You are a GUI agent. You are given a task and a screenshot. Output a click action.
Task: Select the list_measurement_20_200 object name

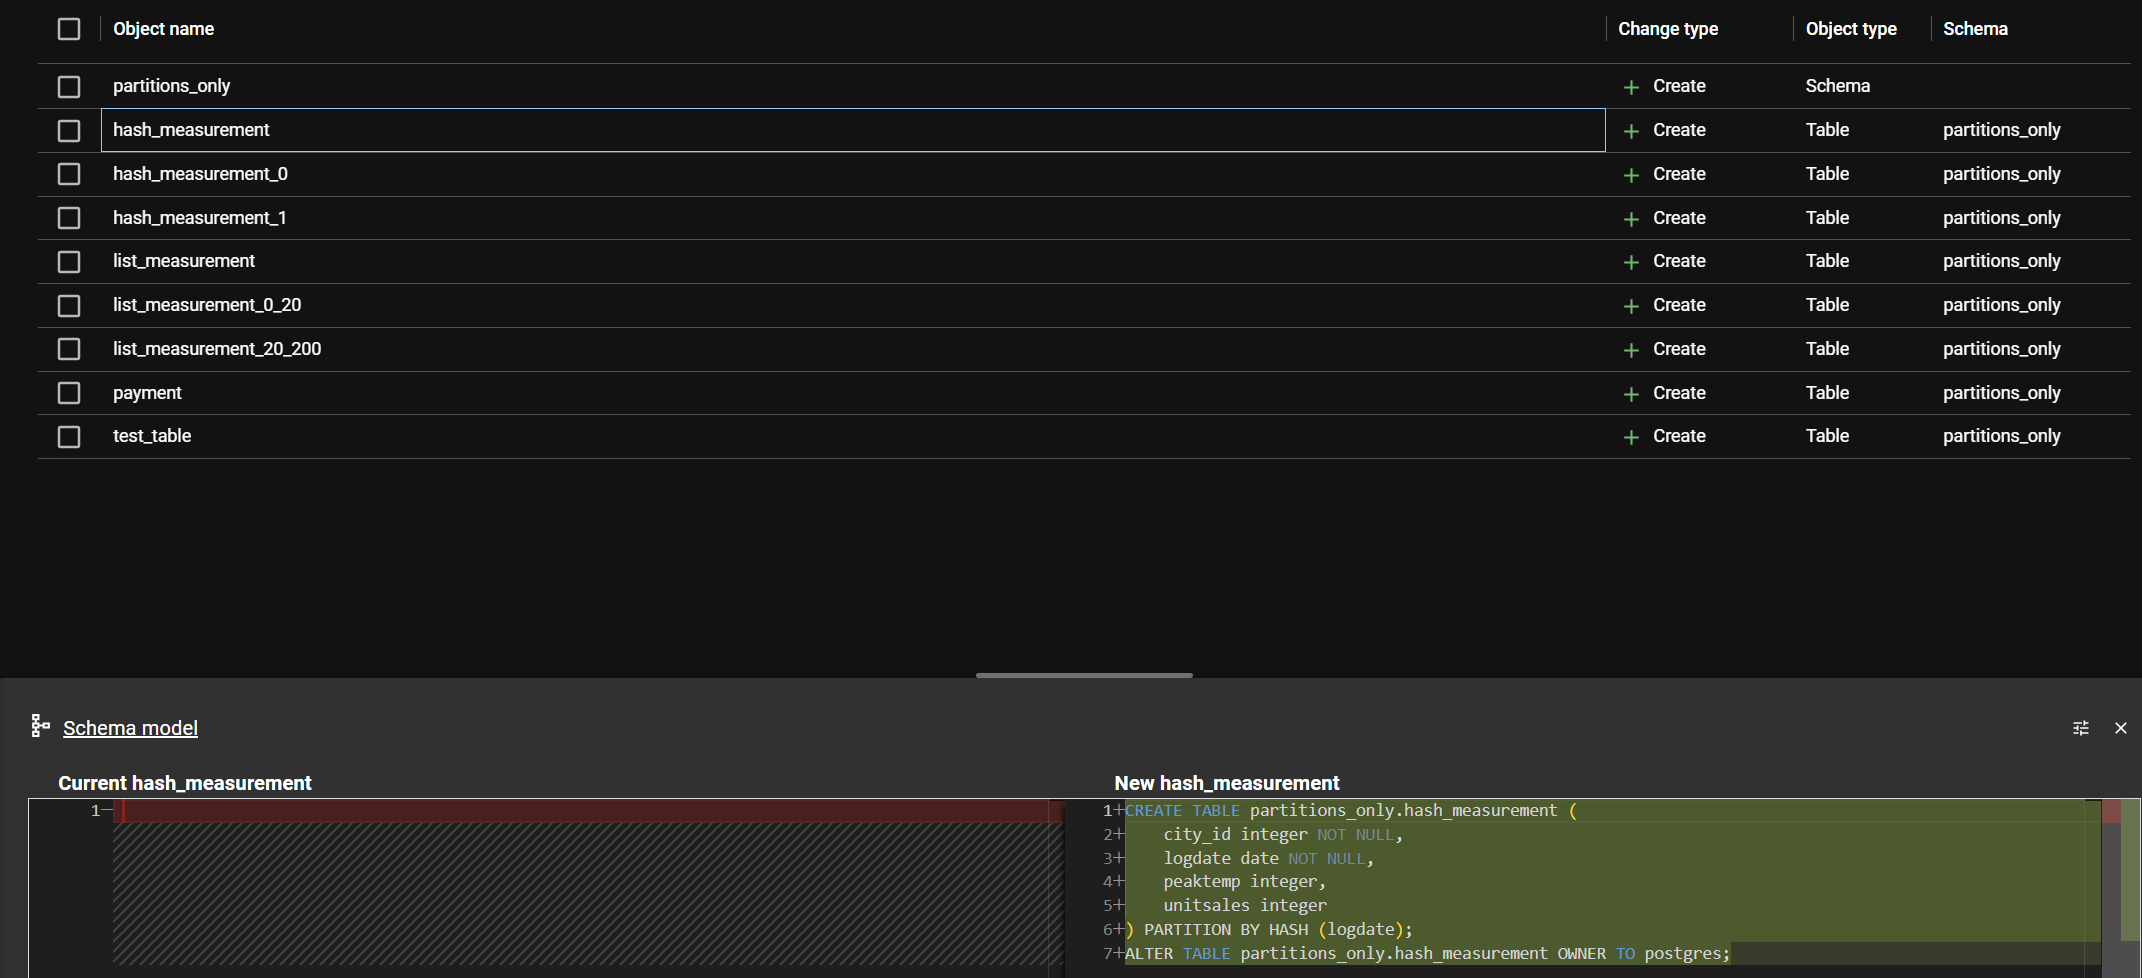click(217, 349)
